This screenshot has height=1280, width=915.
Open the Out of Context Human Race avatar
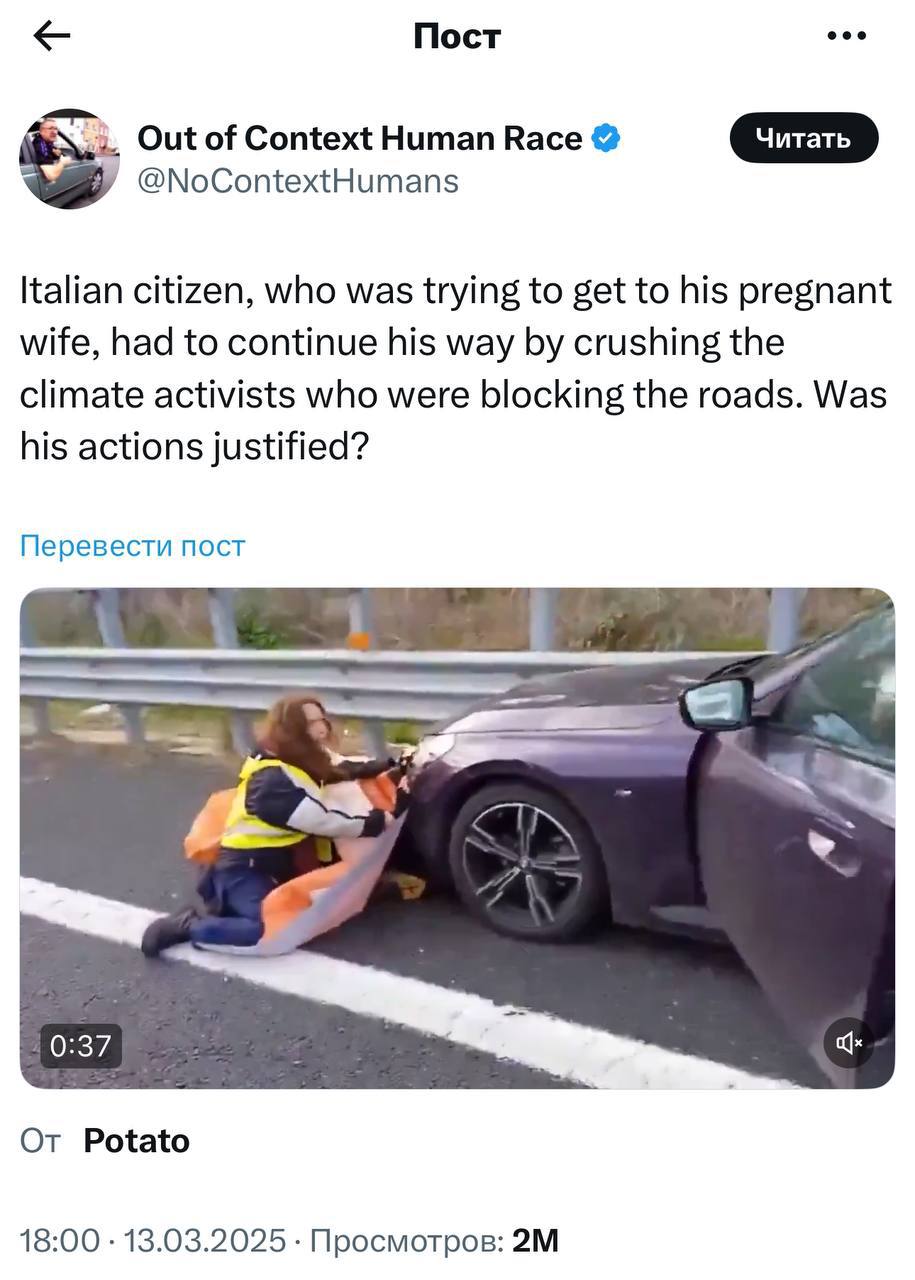69,158
